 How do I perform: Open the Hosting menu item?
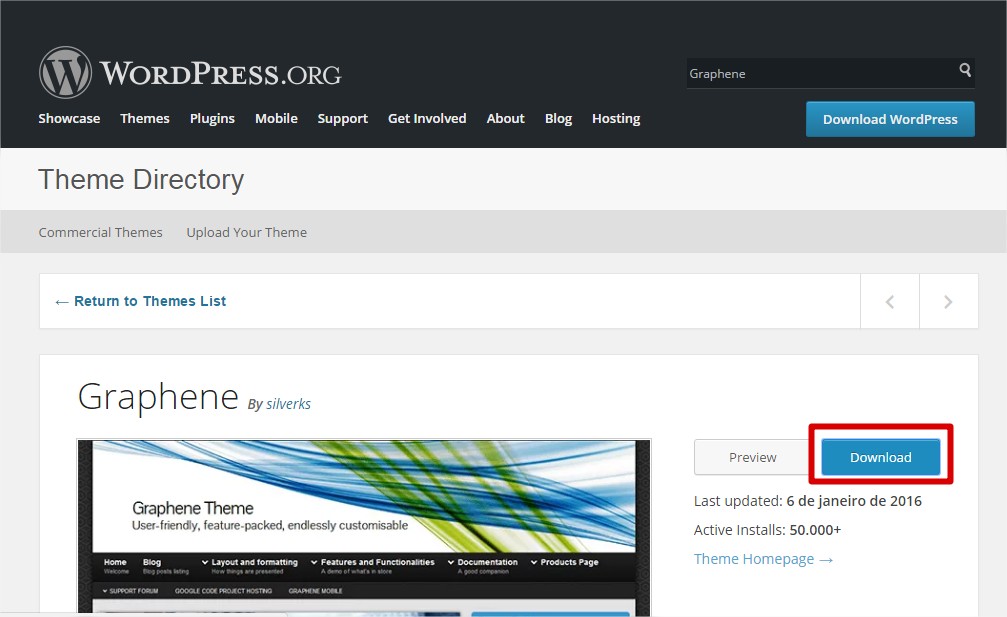click(616, 119)
